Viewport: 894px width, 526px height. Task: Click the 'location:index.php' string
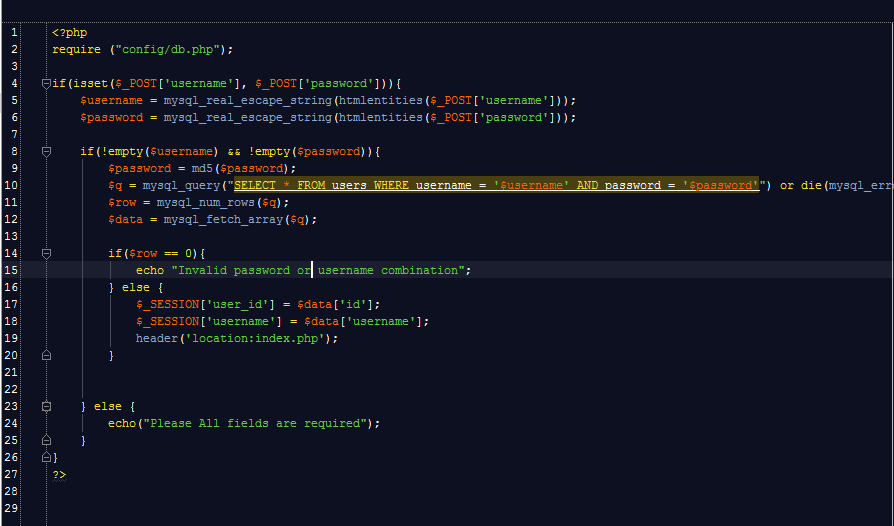255,339
